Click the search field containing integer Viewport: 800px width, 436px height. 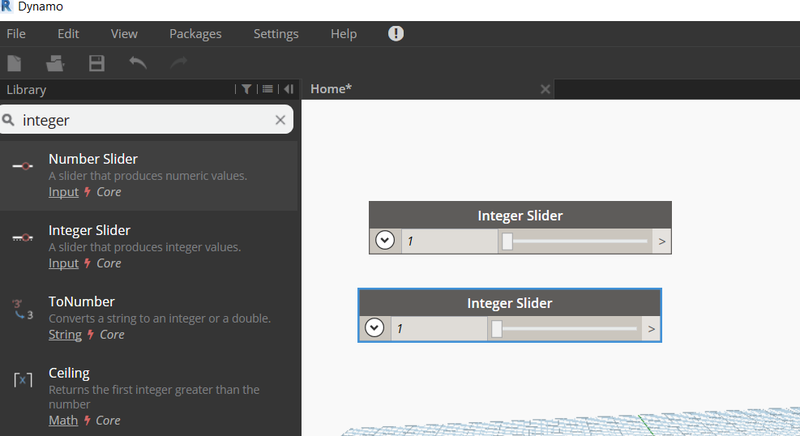tap(146, 120)
